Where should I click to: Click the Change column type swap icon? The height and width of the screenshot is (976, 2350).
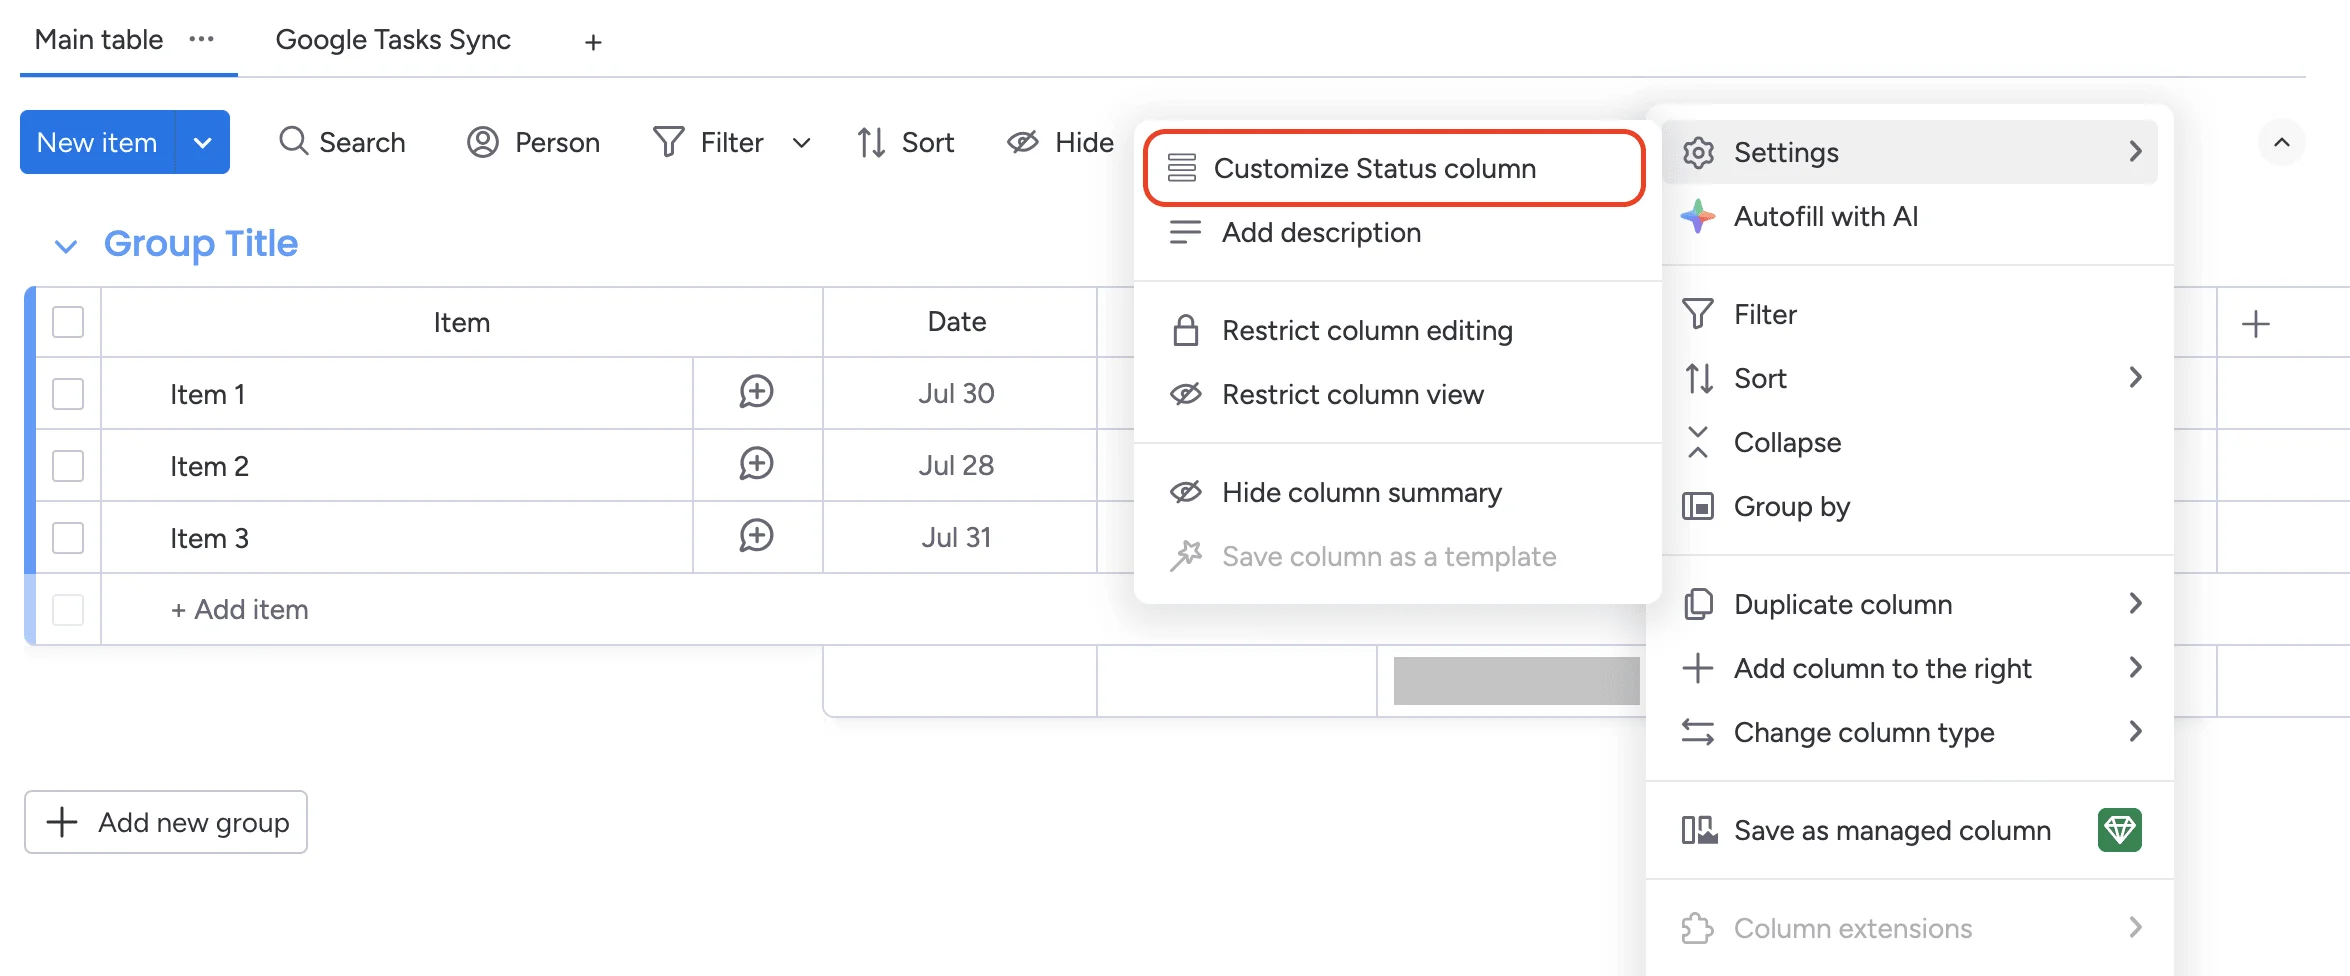pos(1698,732)
